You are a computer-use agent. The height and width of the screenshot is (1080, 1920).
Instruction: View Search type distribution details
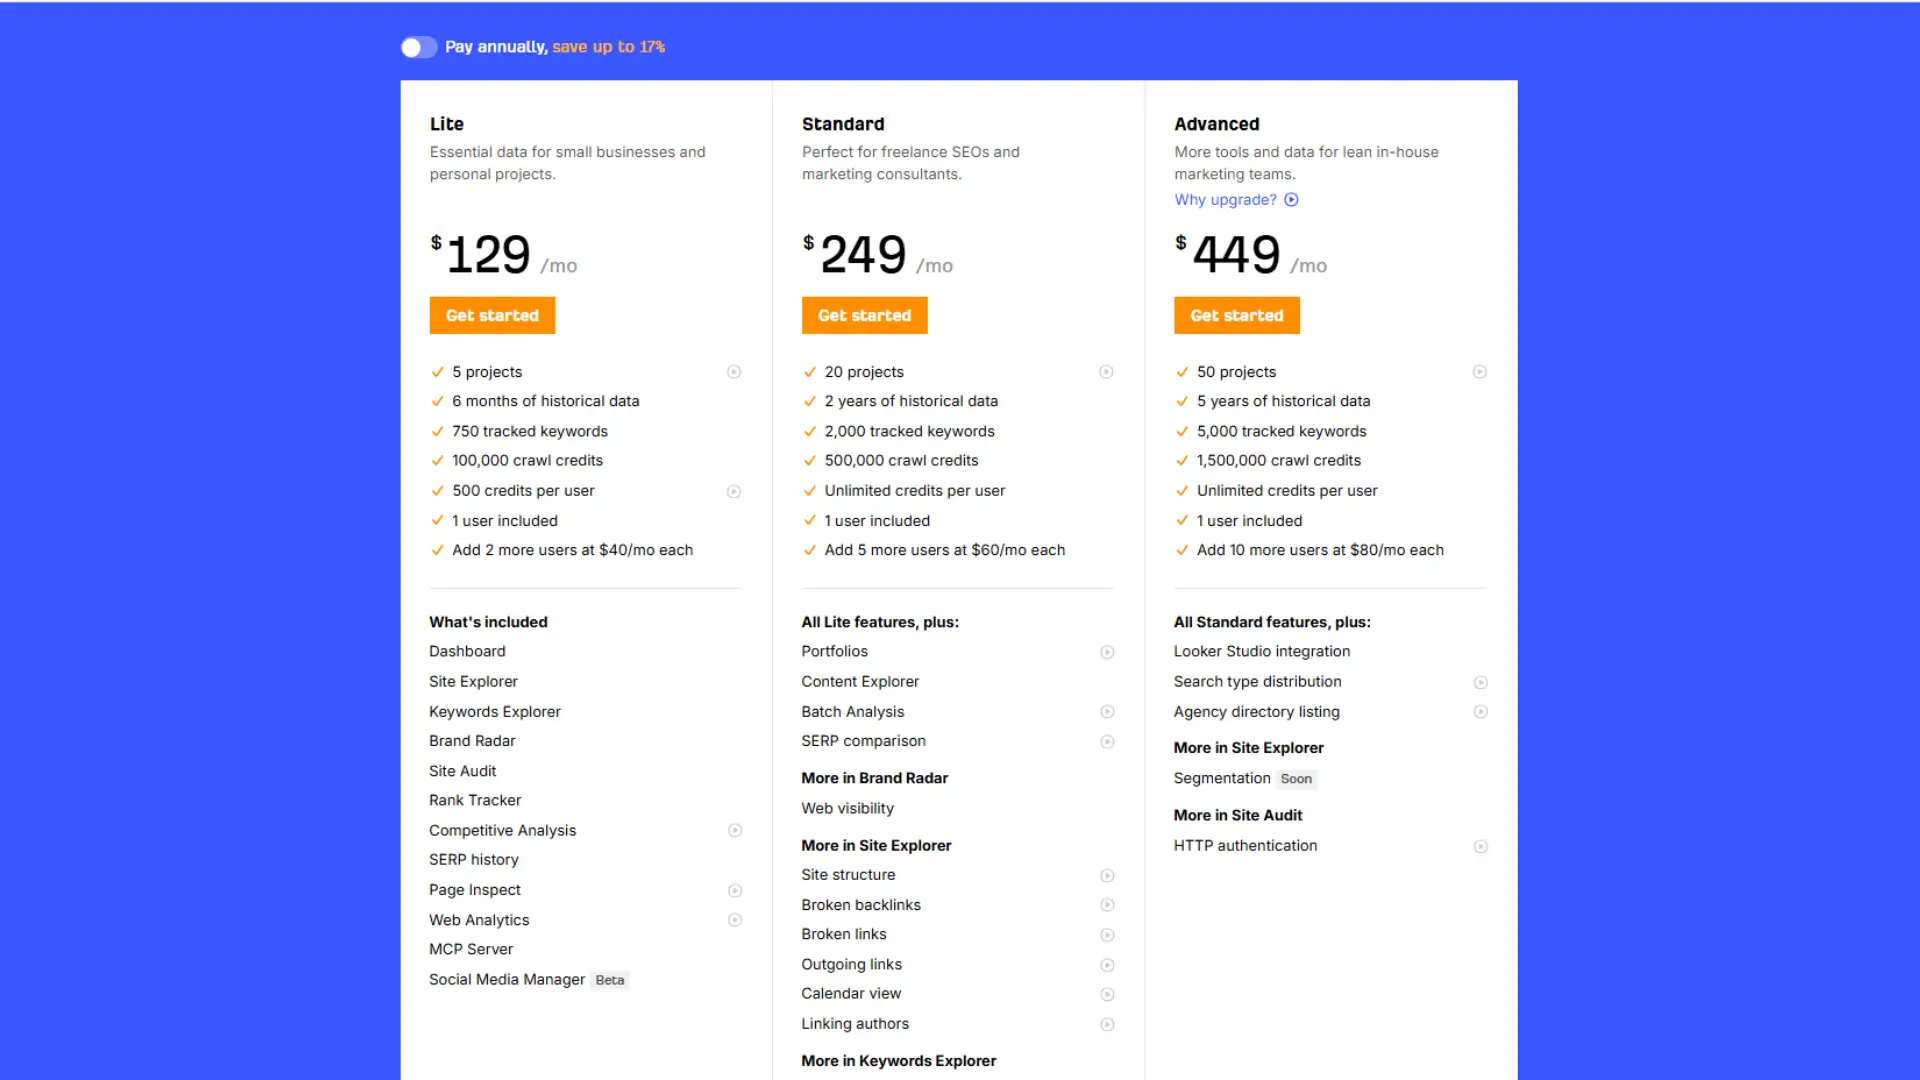point(1480,682)
